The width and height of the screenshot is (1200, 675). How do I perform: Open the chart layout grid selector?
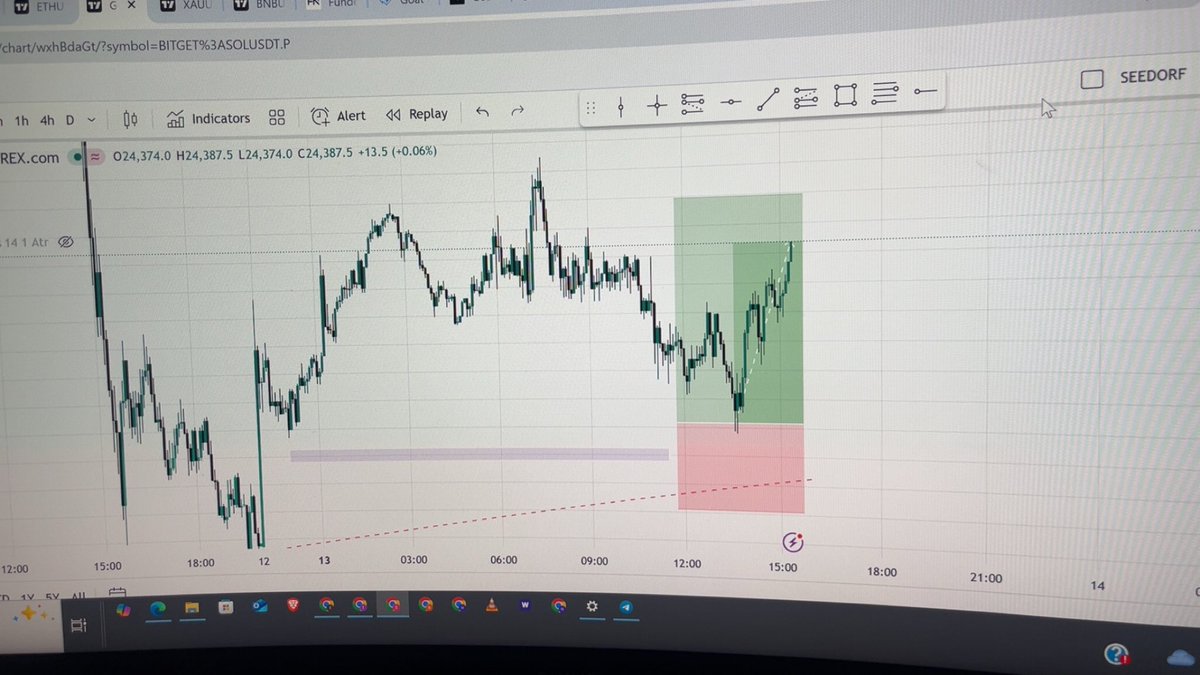point(277,117)
